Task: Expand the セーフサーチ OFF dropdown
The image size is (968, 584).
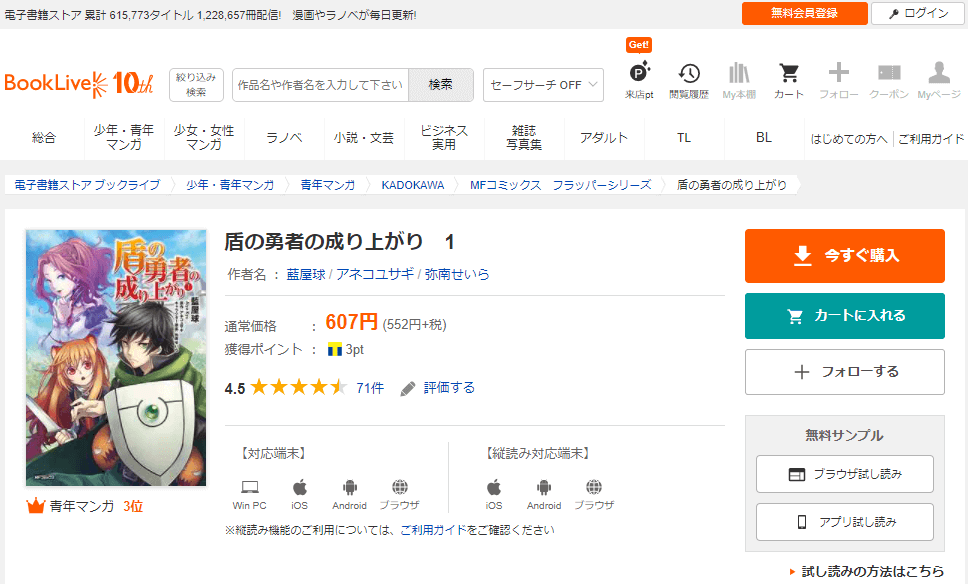Action: 543,85
